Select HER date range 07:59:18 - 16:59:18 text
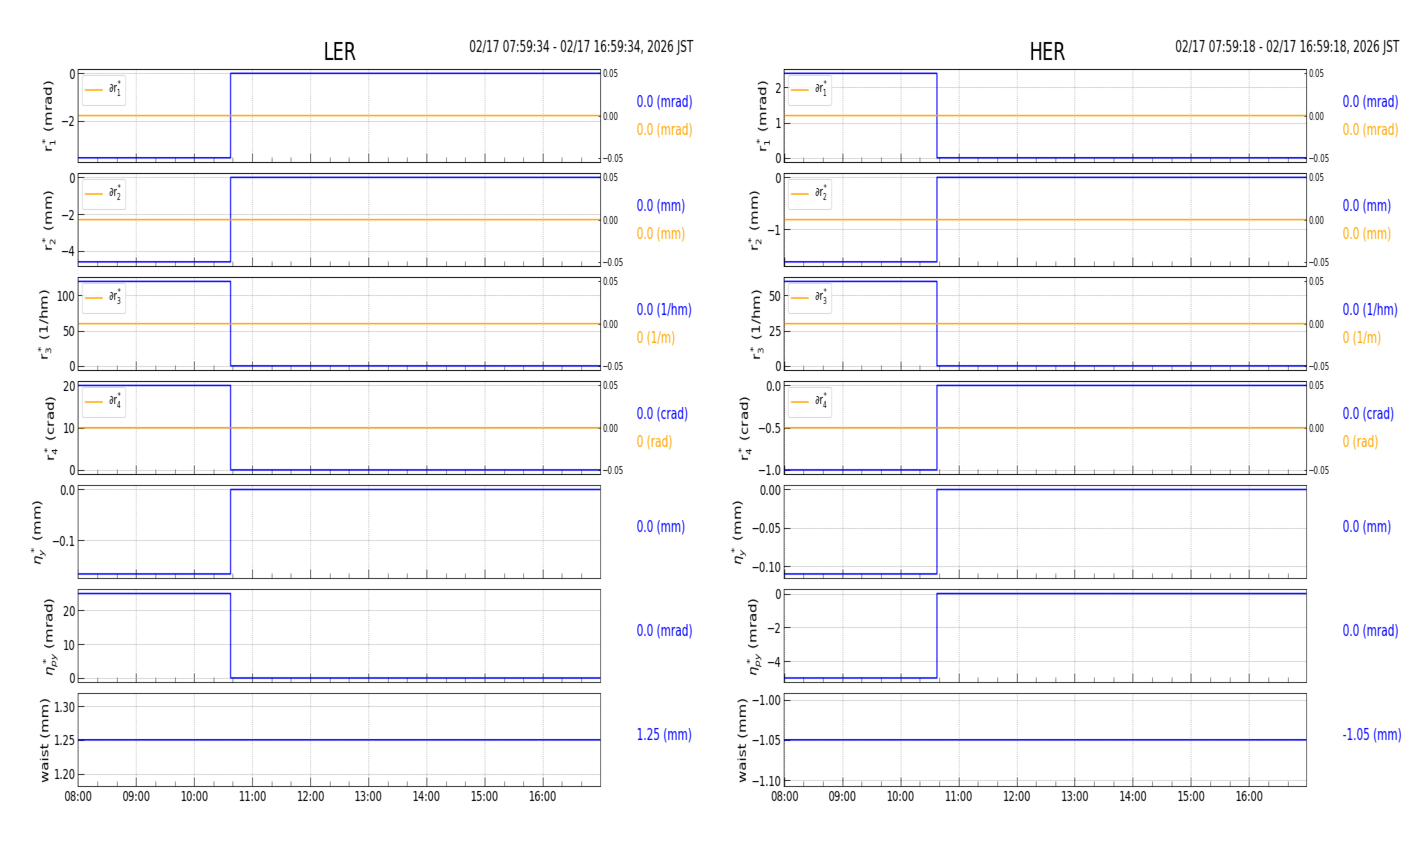This screenshot has height=864, width=1412. [1287, 47]
